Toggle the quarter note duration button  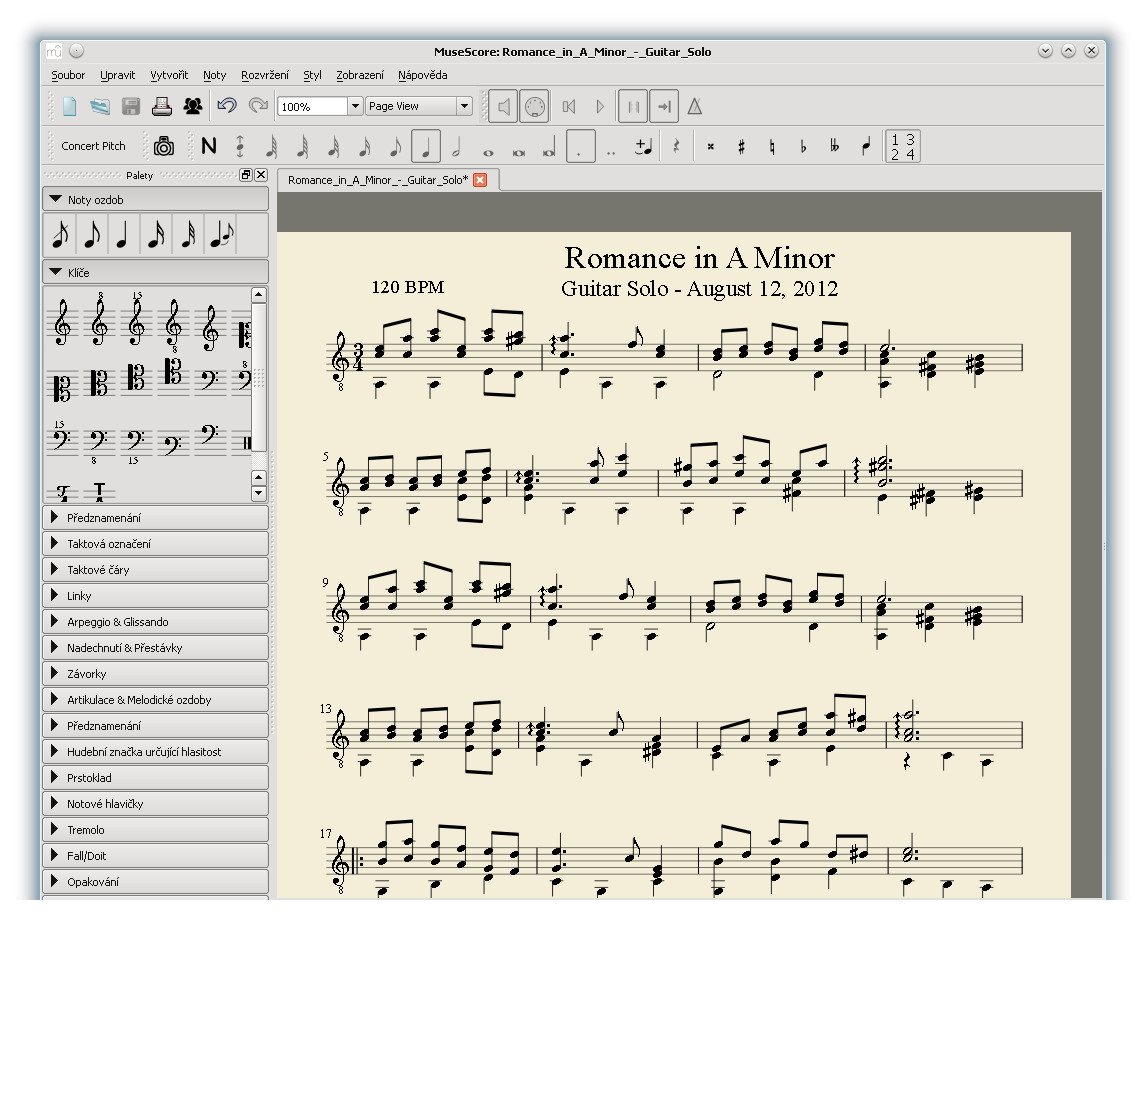[x=425, y=147]
